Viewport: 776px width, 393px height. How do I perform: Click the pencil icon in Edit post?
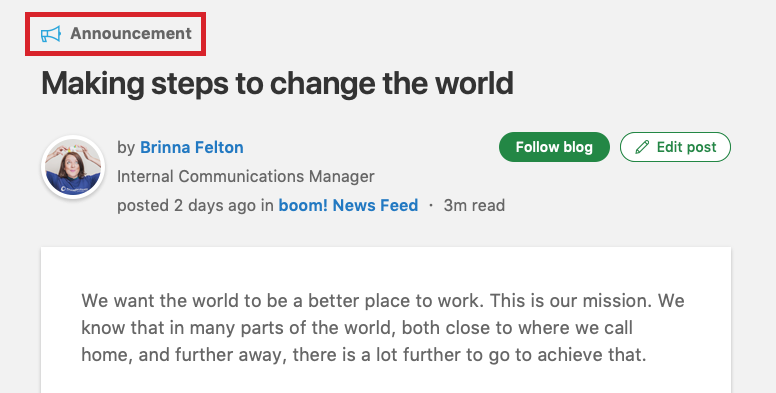642,147
